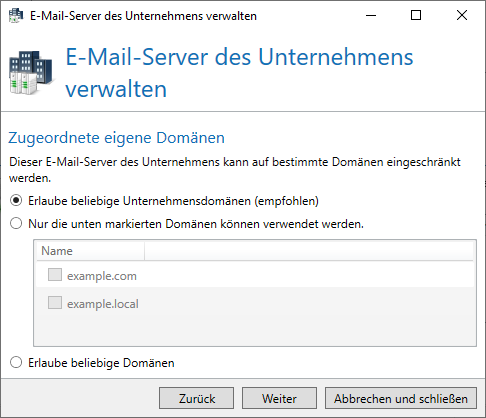Viewport: 486px width, 418px height.
Task: Sort the list by the Name column header
Action: pyautogui.click(x=90, y=251)
